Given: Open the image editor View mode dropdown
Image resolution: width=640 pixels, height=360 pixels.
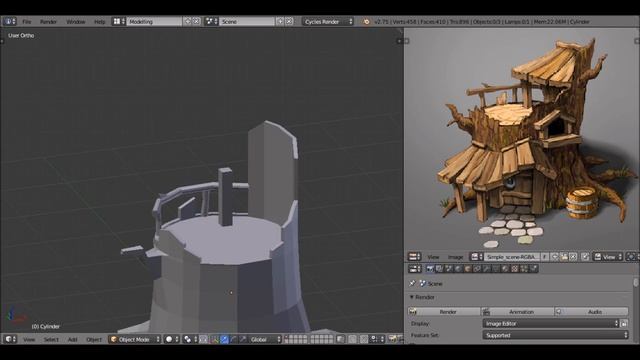Looking at the screenshot, I should pos(608,257).
